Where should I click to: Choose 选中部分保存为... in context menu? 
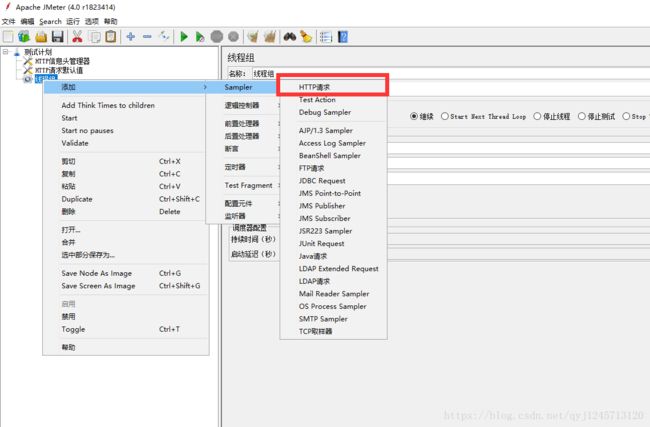pyautogui.click(x=126, y=255)
